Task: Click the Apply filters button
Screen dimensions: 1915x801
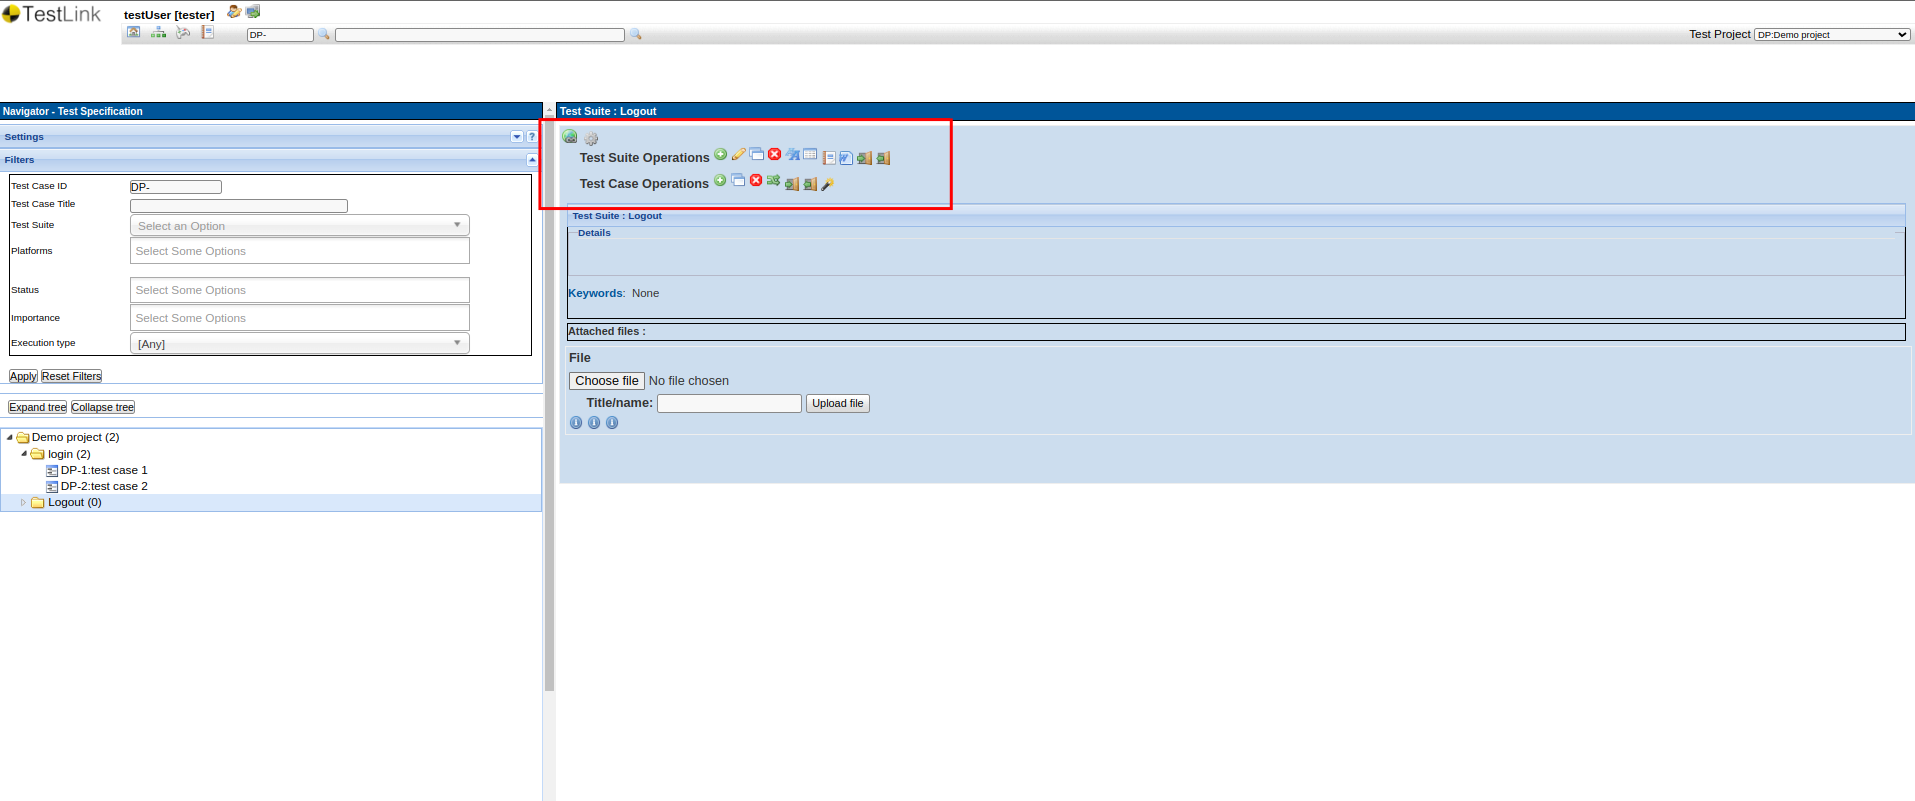Action: [x=23, y=377]
